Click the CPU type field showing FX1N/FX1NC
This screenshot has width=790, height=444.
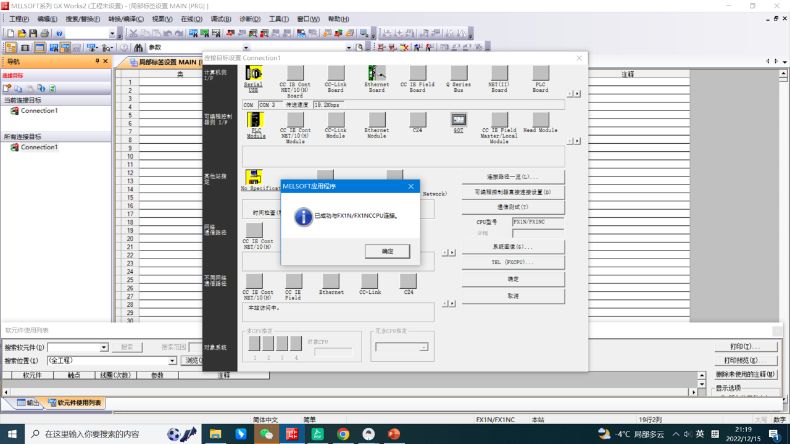pos(538,222)
